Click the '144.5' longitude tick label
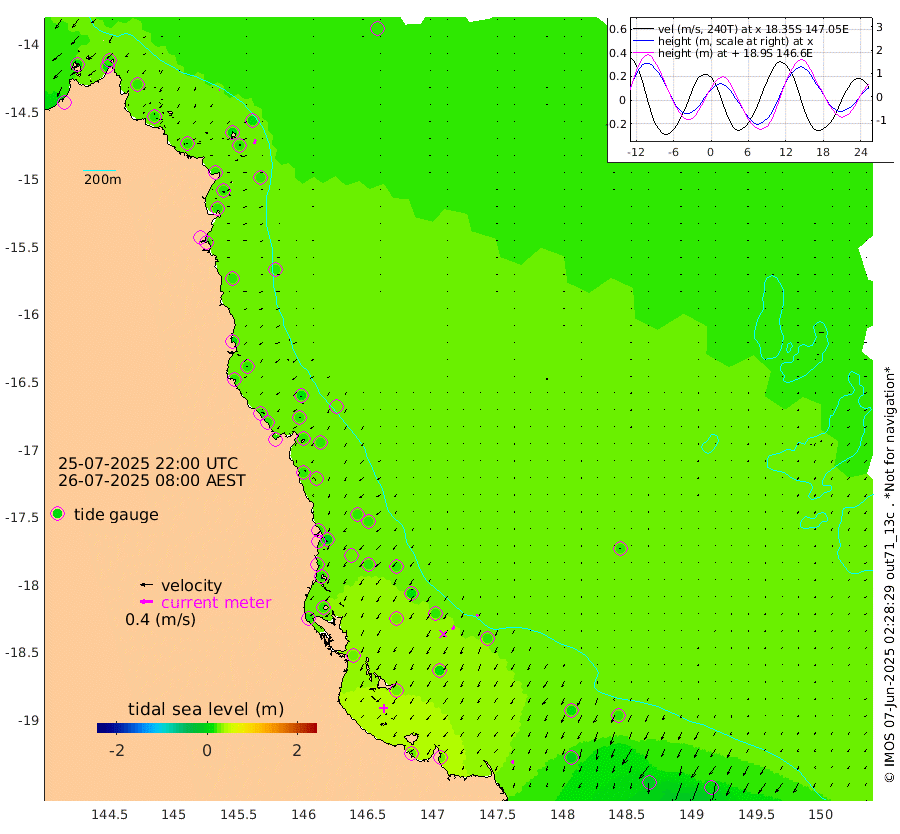900x834 pixels. click(x=109, y=814)
